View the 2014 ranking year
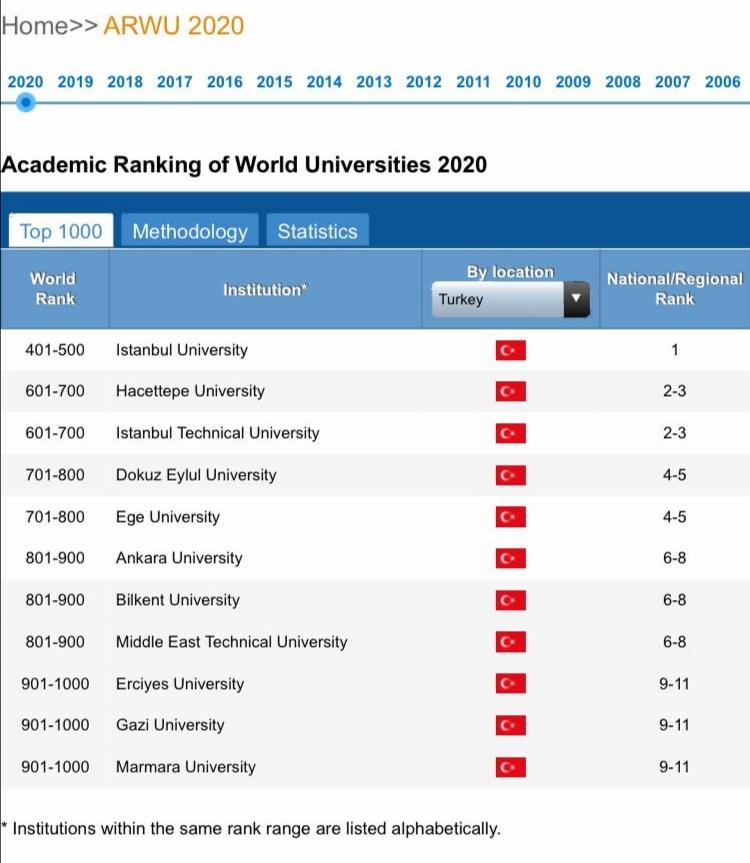The image size is (750, 863). (324, 82)
